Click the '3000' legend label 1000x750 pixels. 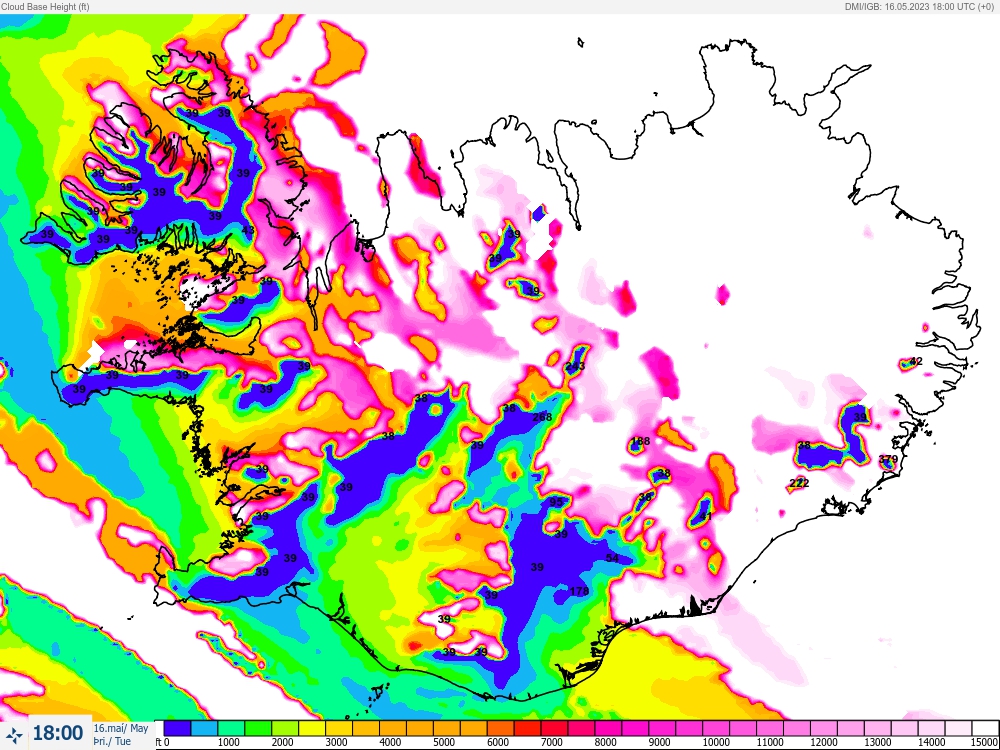336,742
